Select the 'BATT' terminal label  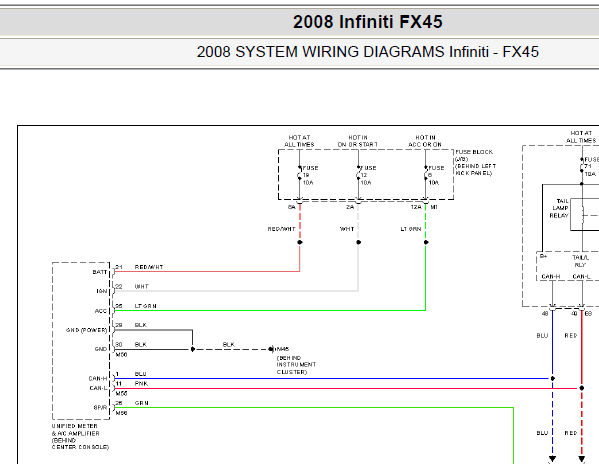click(x=100, y=272)
